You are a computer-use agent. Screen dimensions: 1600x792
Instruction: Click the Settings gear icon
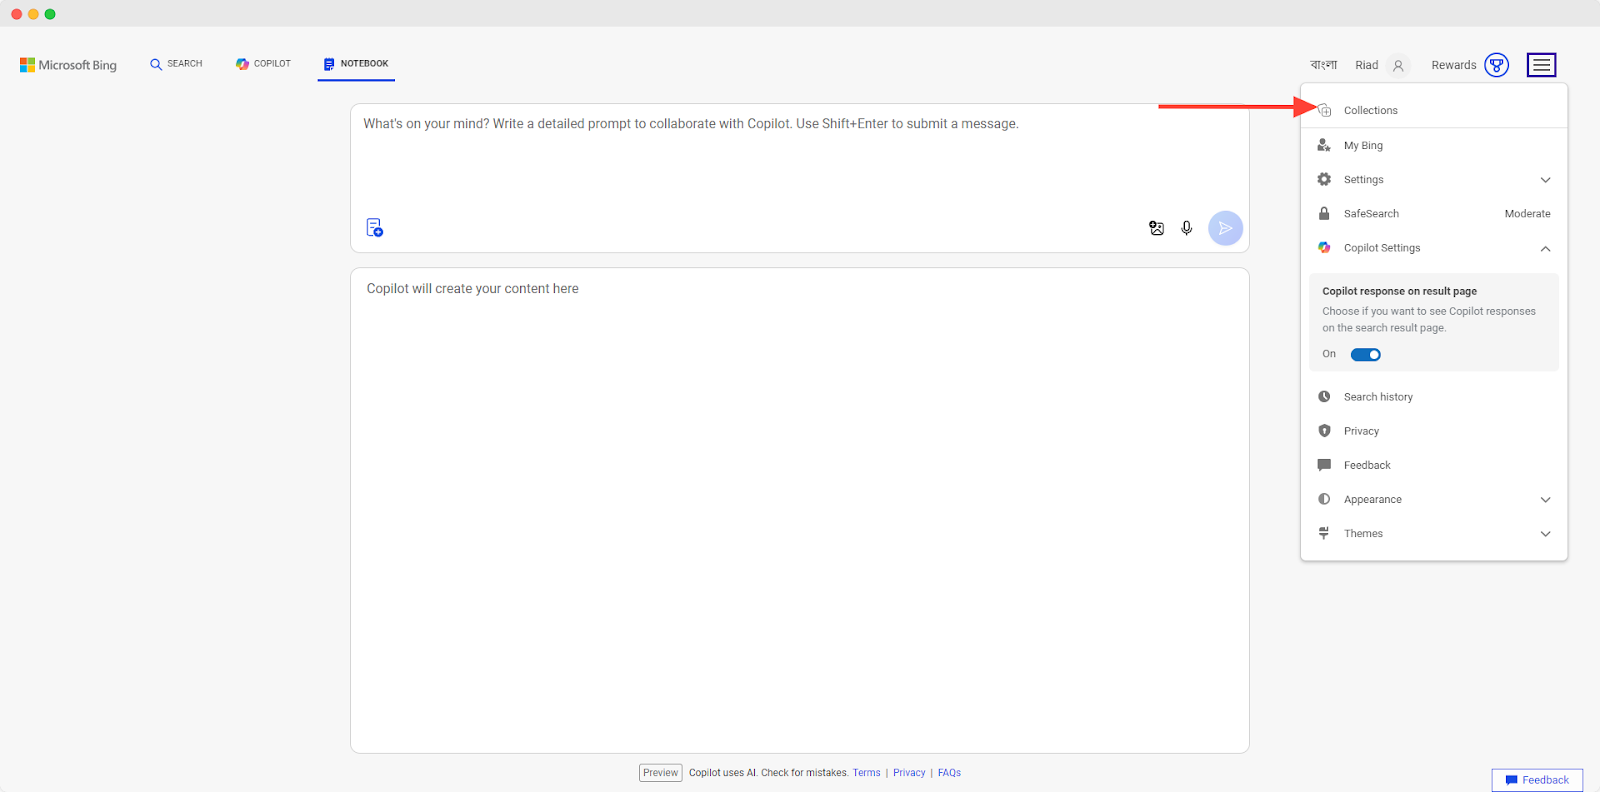(1324, 179)
